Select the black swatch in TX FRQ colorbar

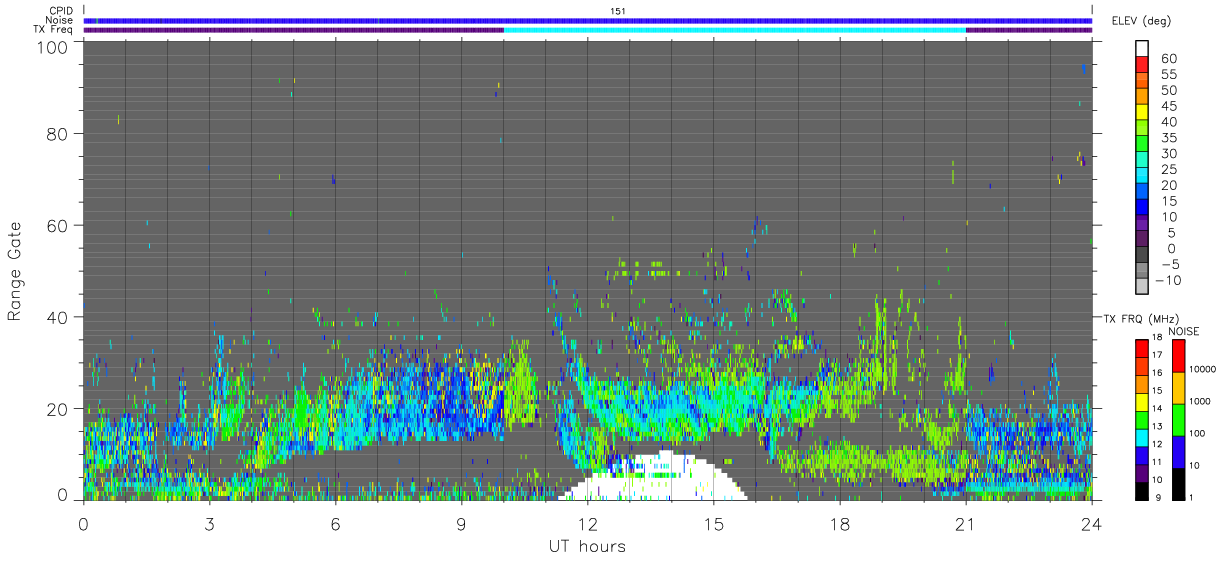tap(1142, 489)
